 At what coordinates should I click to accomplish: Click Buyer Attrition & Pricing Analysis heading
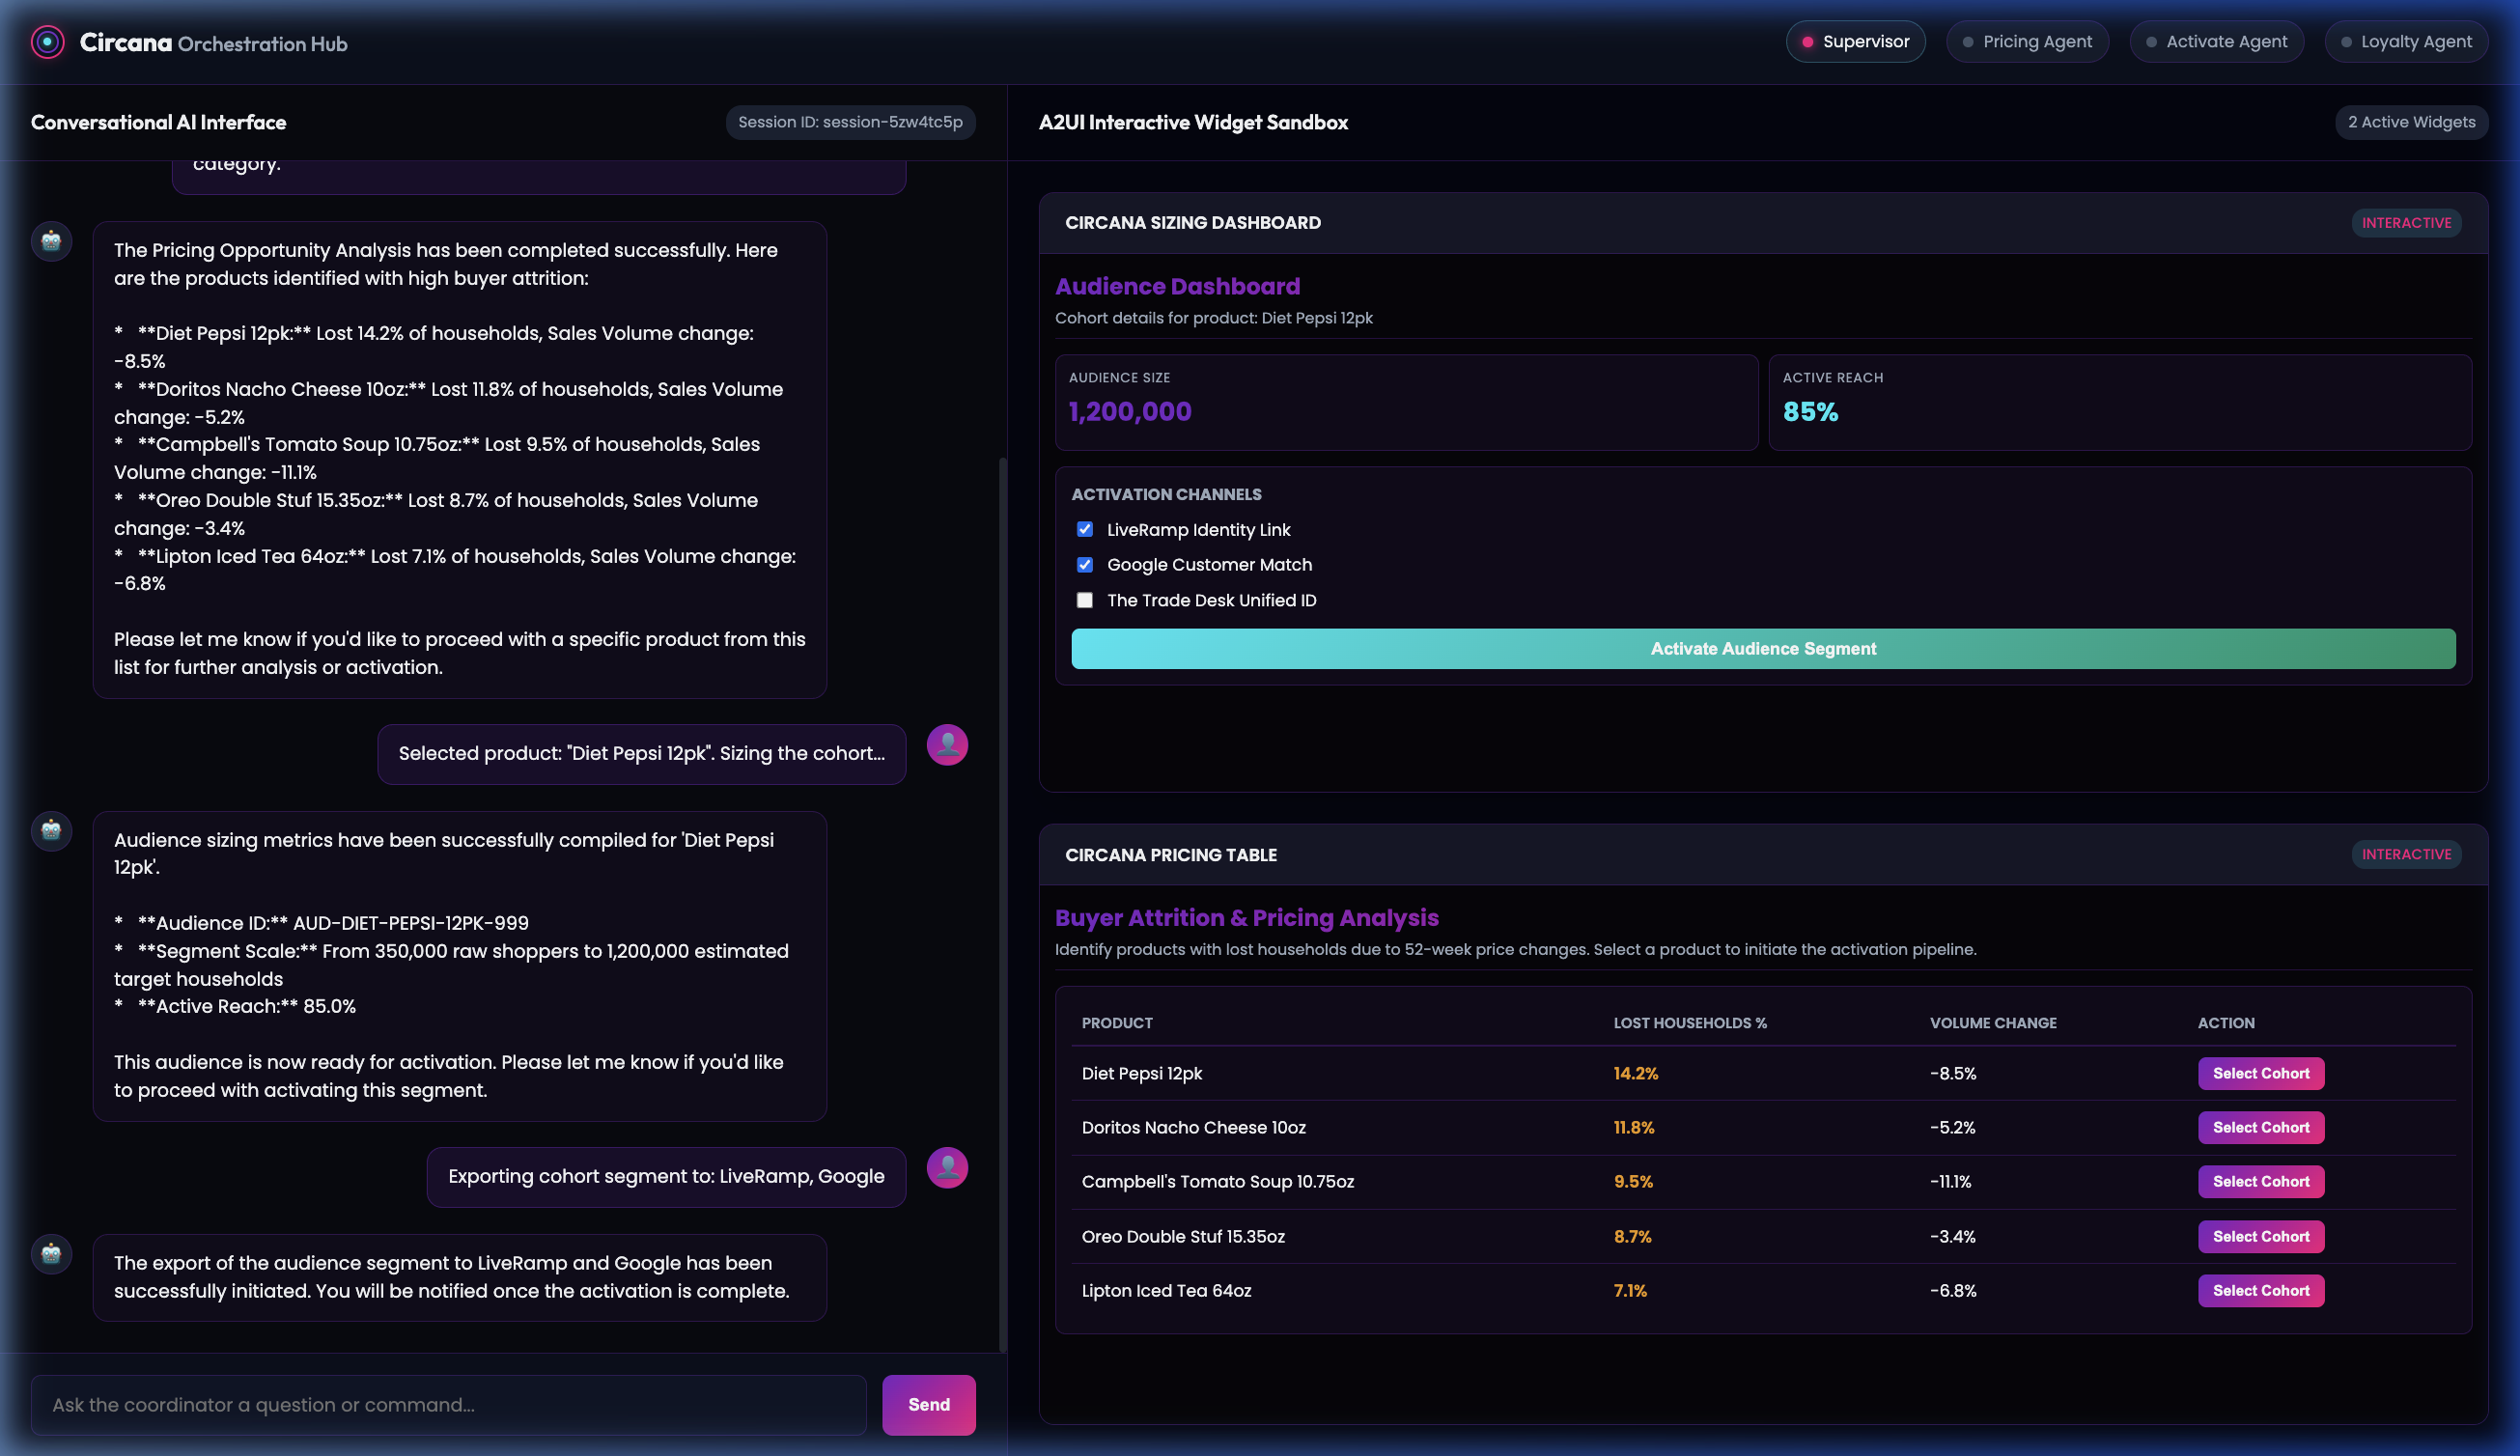tap(1246, 918)
